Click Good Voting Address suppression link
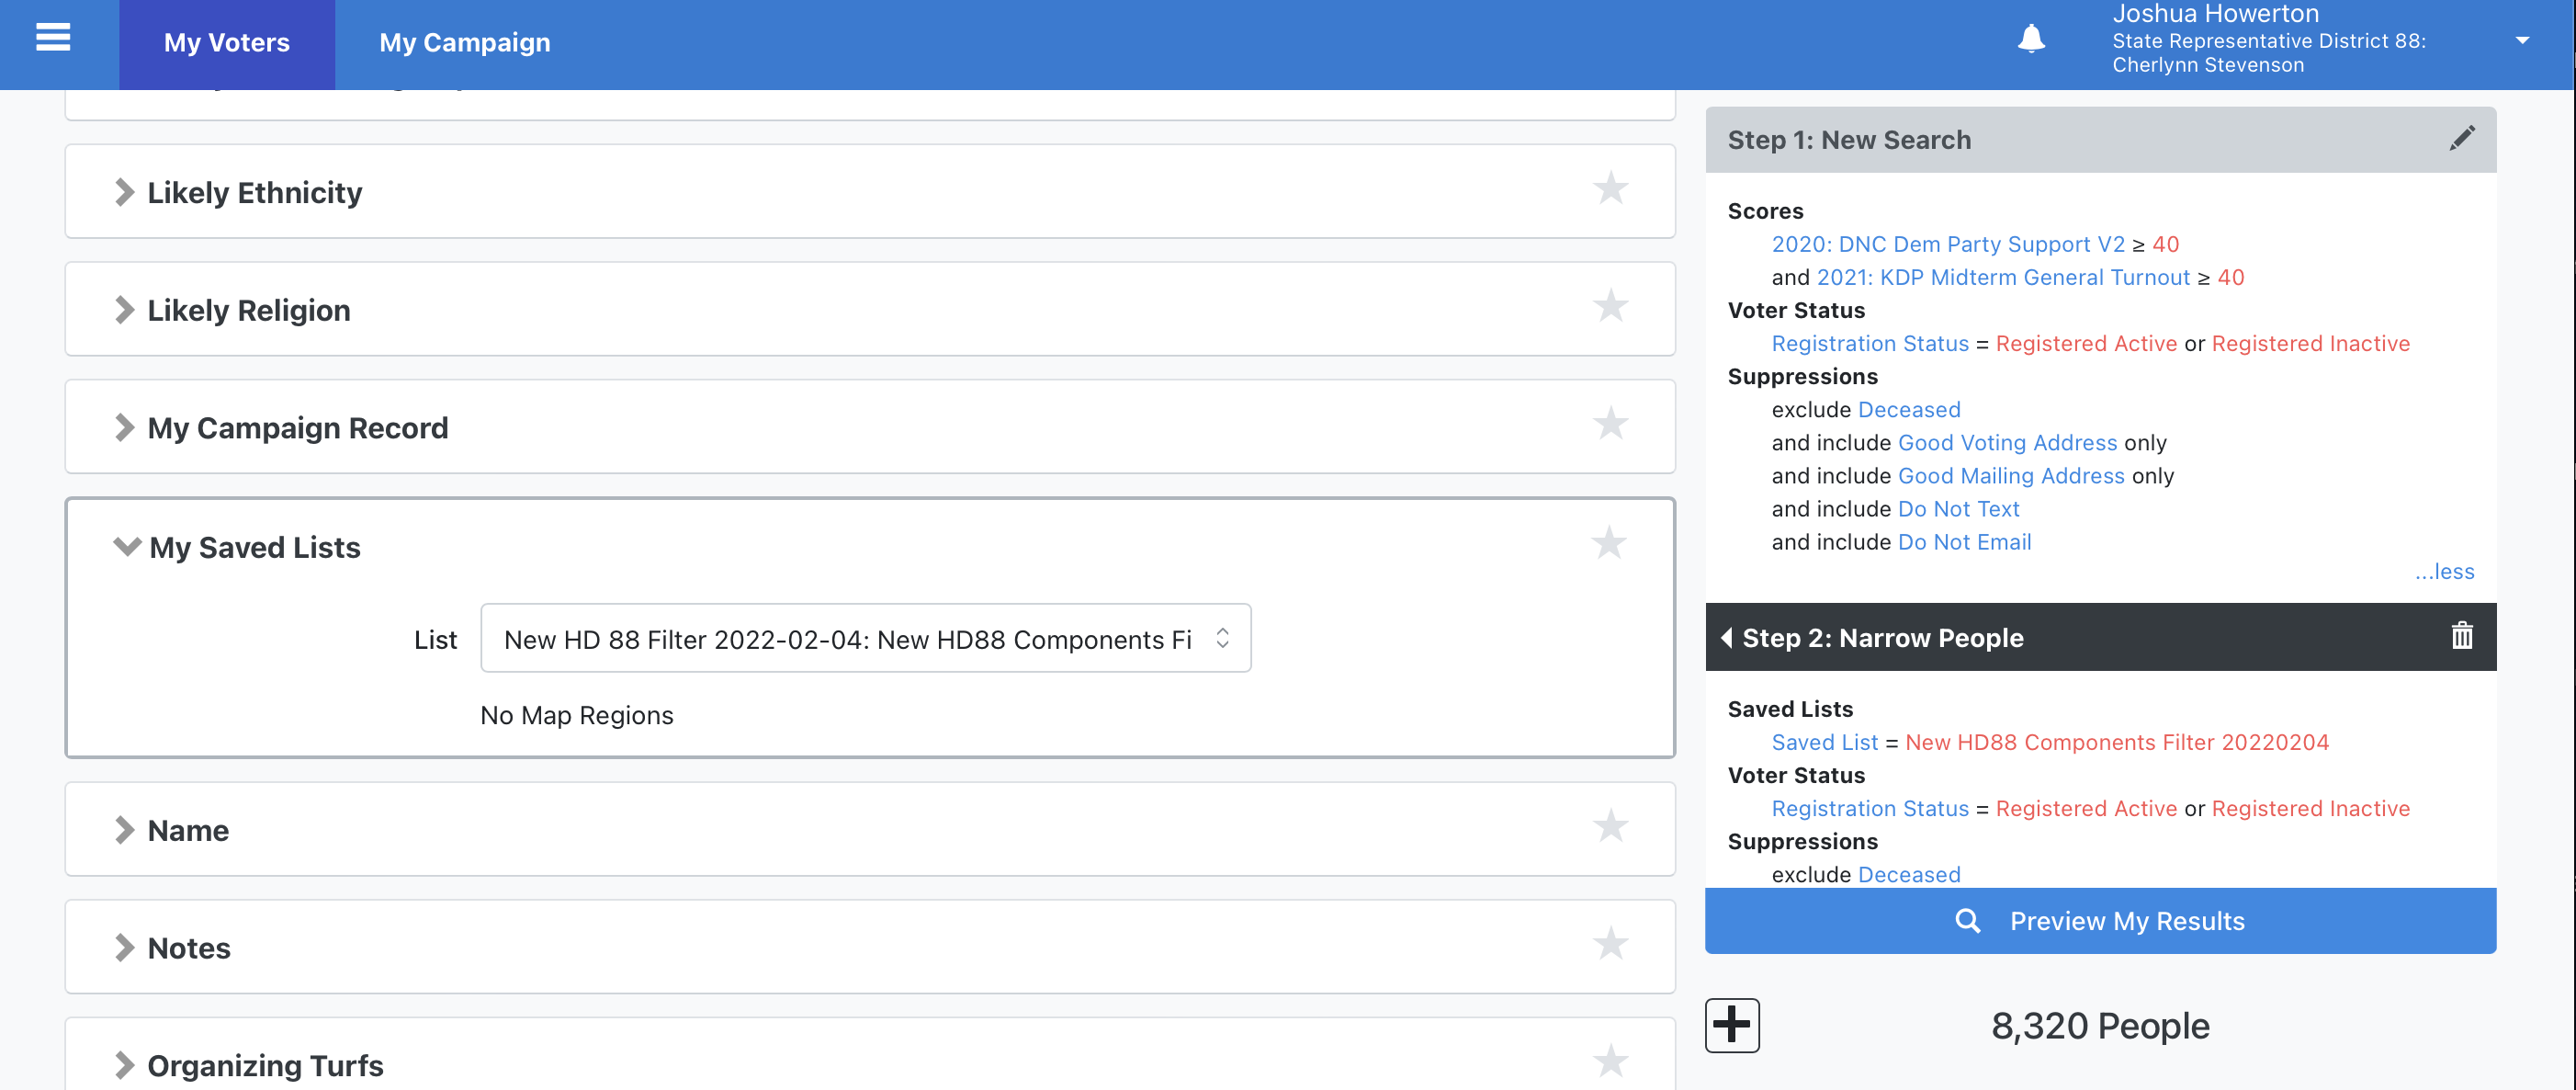Image resolution: width=2576 pixels, height=1090 pixels. pos(2006,443)
